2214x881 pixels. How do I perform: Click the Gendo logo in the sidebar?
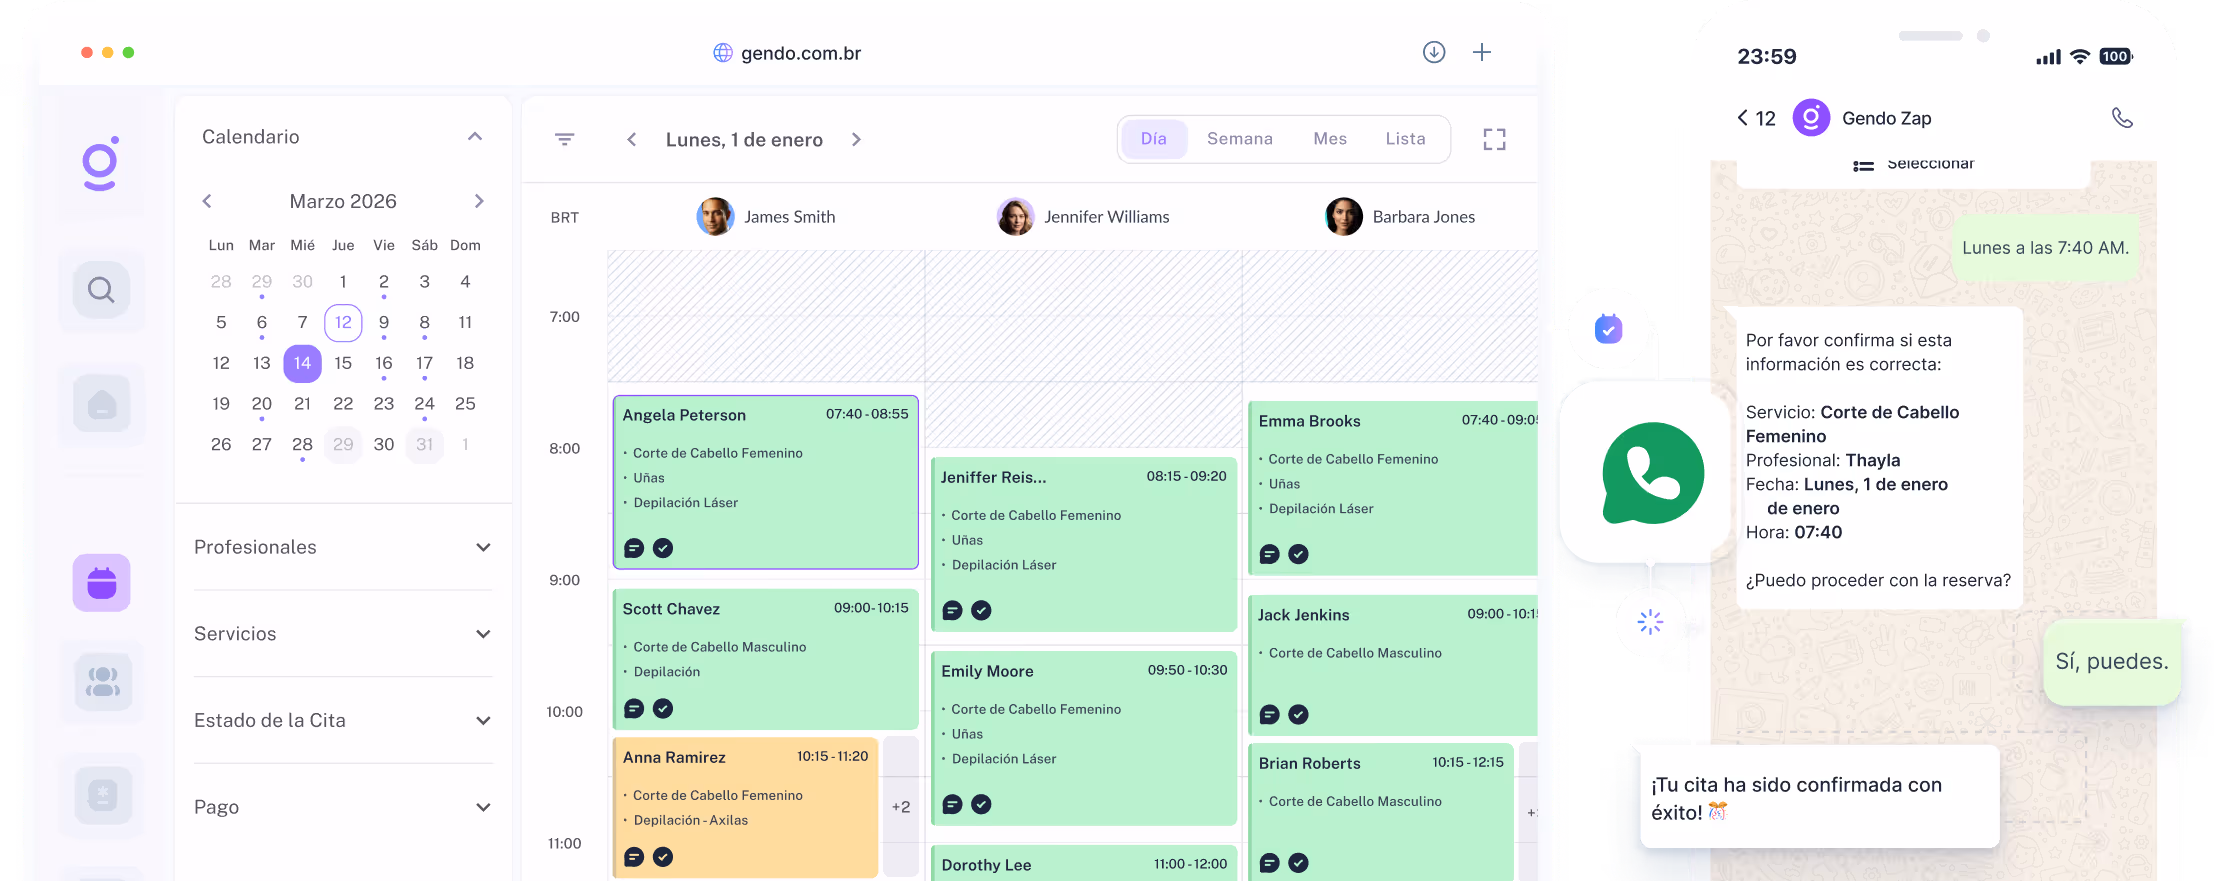(101, 163)
